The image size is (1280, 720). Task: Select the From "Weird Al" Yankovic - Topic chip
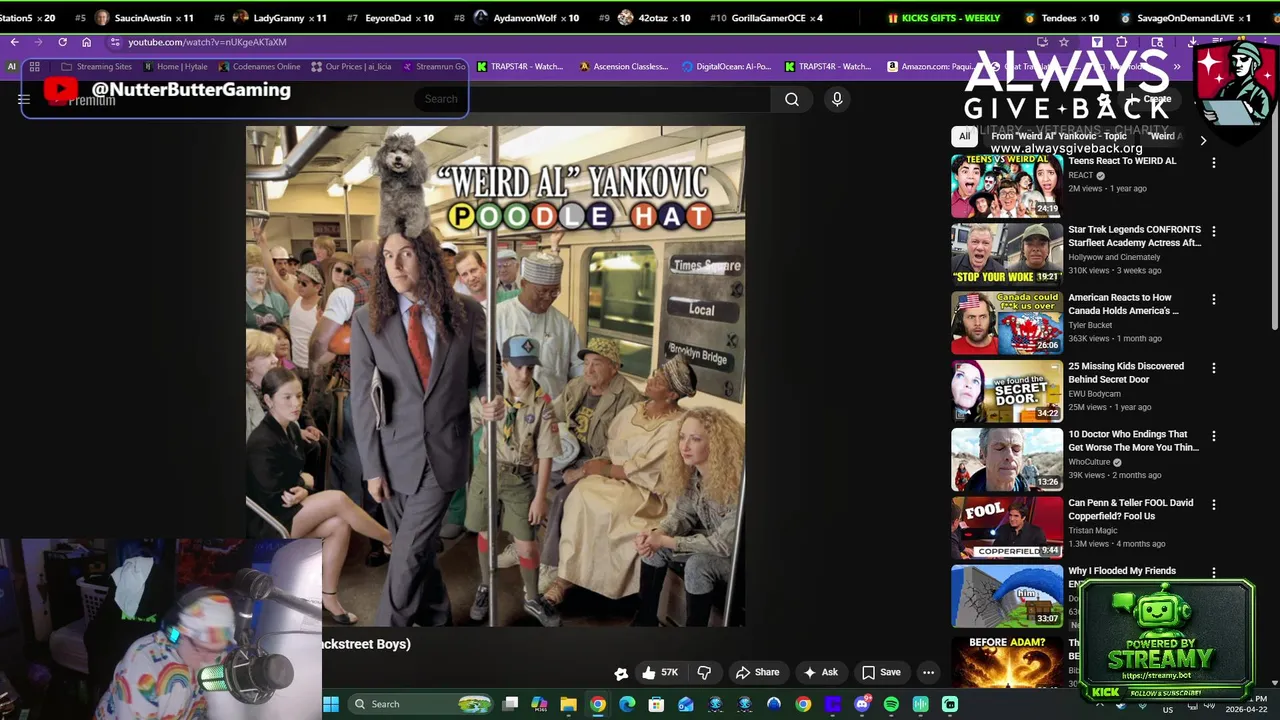[1059, 136]
